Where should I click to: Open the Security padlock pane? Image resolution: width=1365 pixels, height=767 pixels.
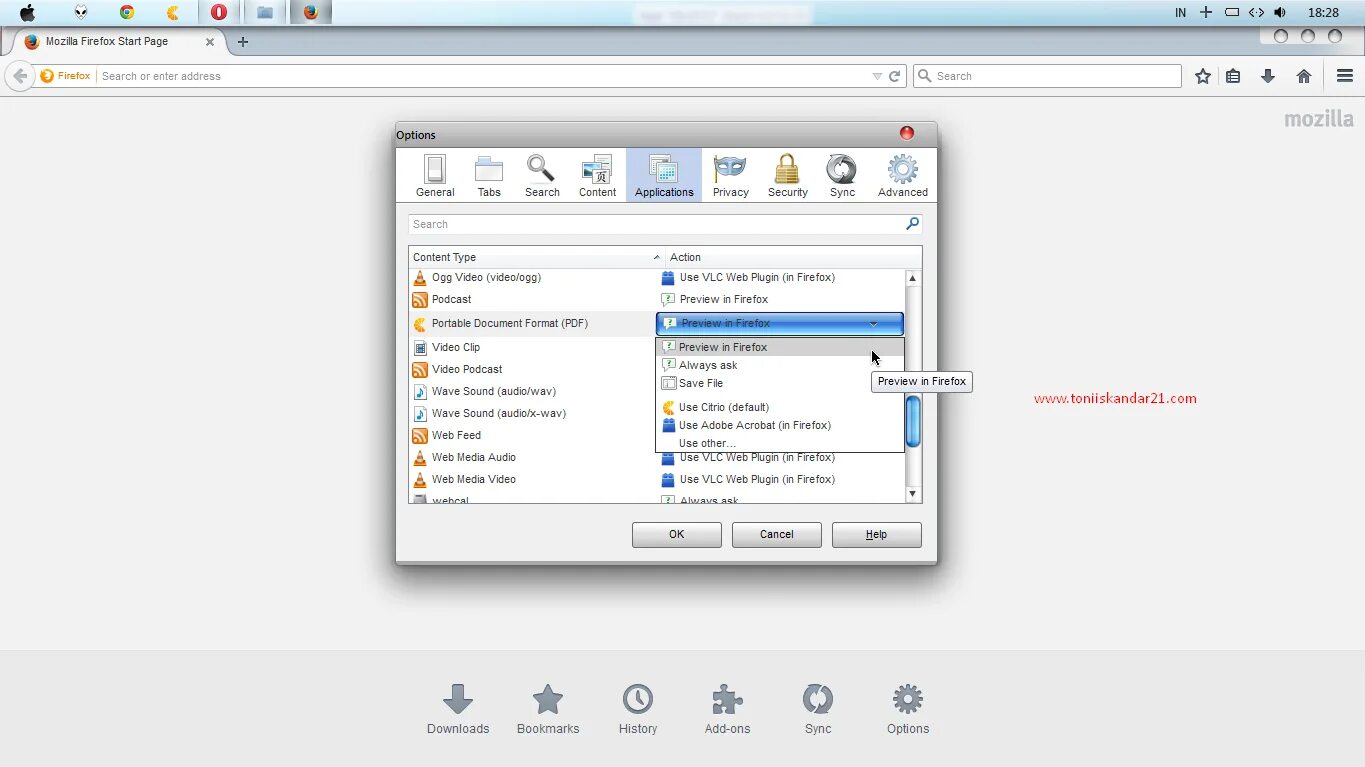coord(788,176)
